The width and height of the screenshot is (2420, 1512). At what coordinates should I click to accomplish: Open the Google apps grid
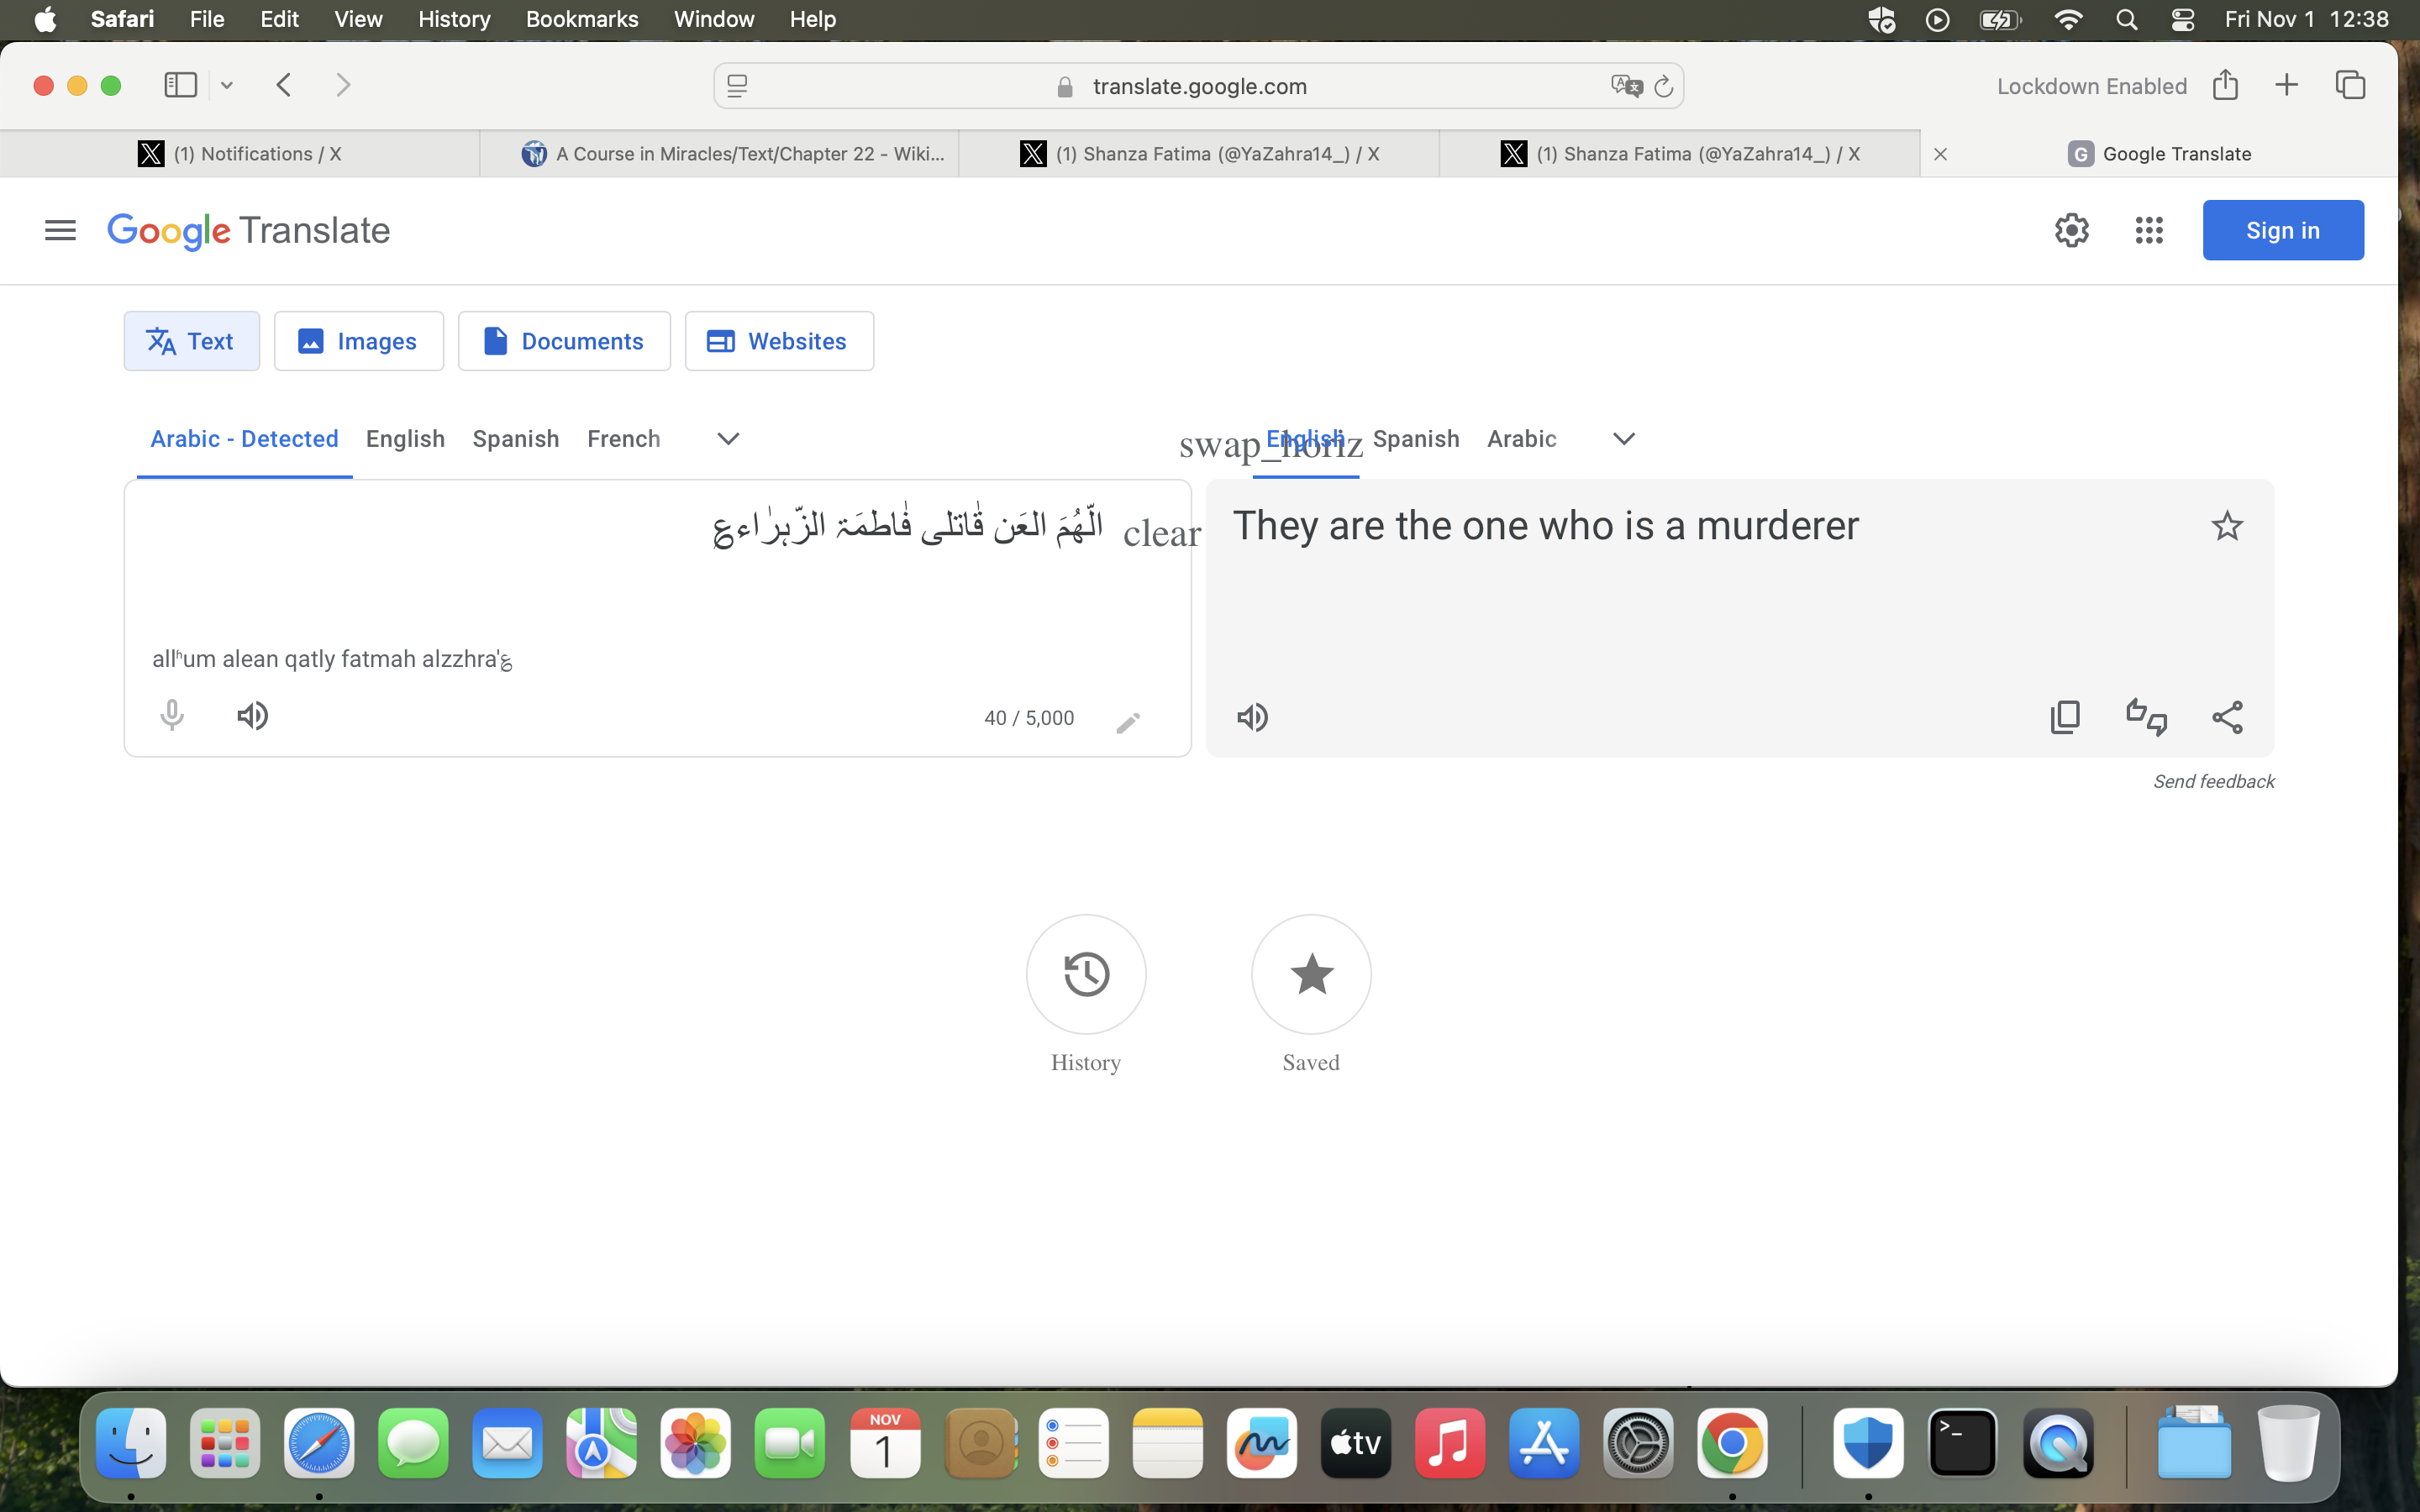pyautogui.click(x=2148, y=230)
